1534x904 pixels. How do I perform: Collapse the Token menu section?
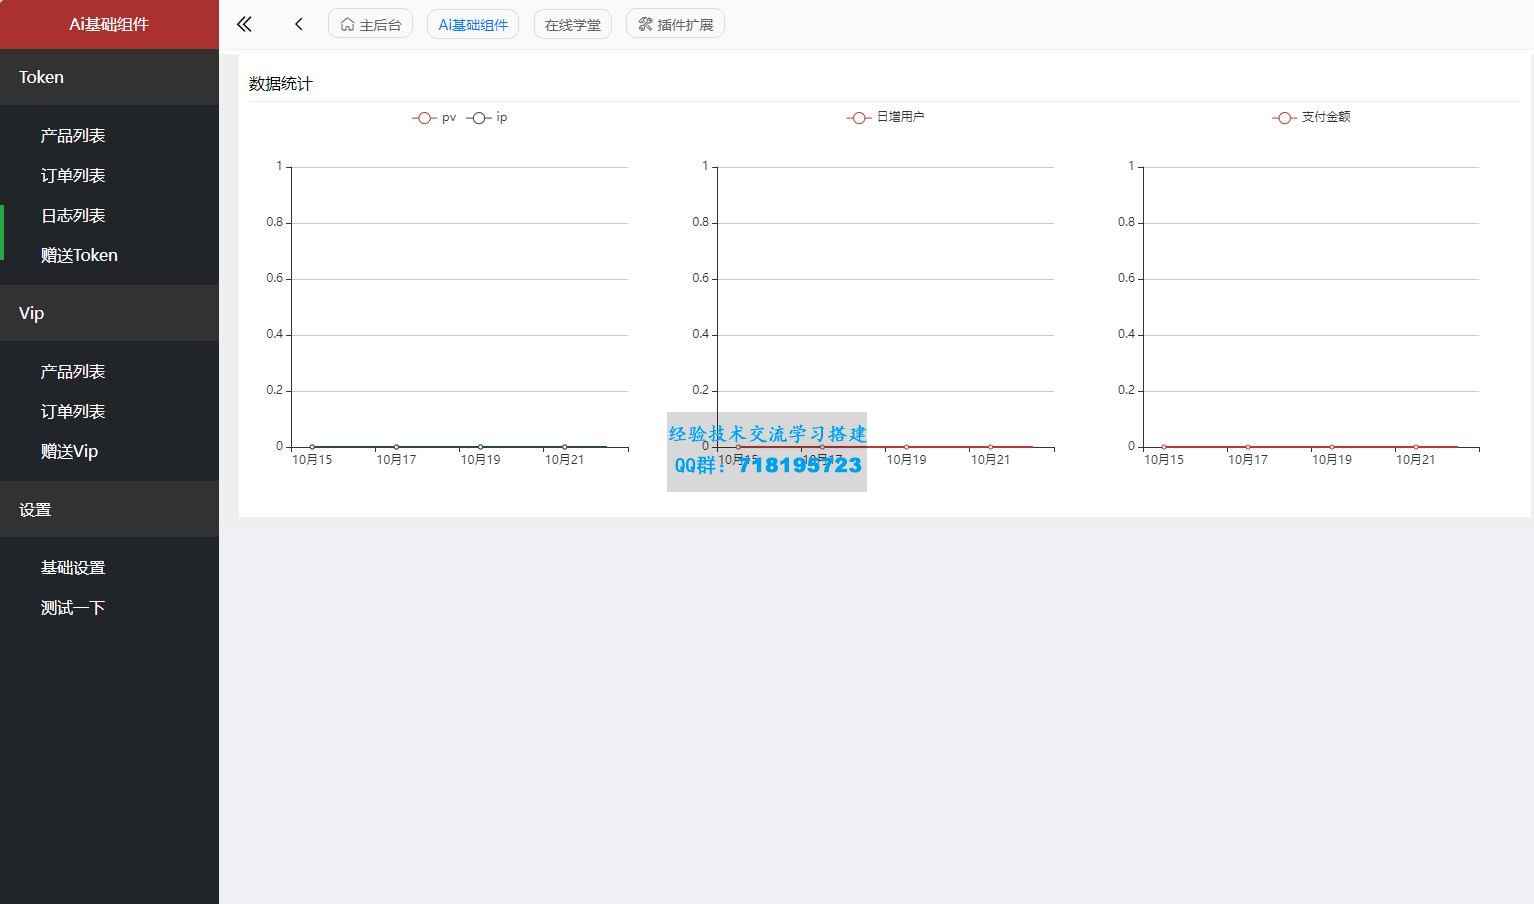109,77
